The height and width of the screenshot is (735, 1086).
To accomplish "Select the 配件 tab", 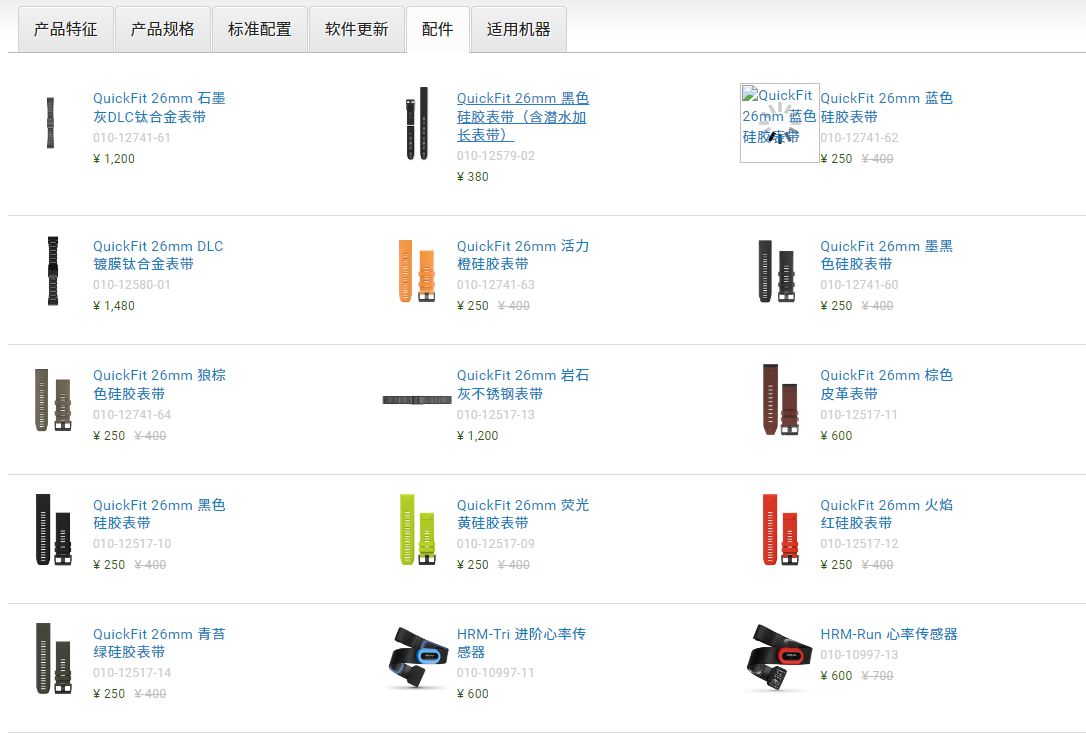I will (438, 29).
